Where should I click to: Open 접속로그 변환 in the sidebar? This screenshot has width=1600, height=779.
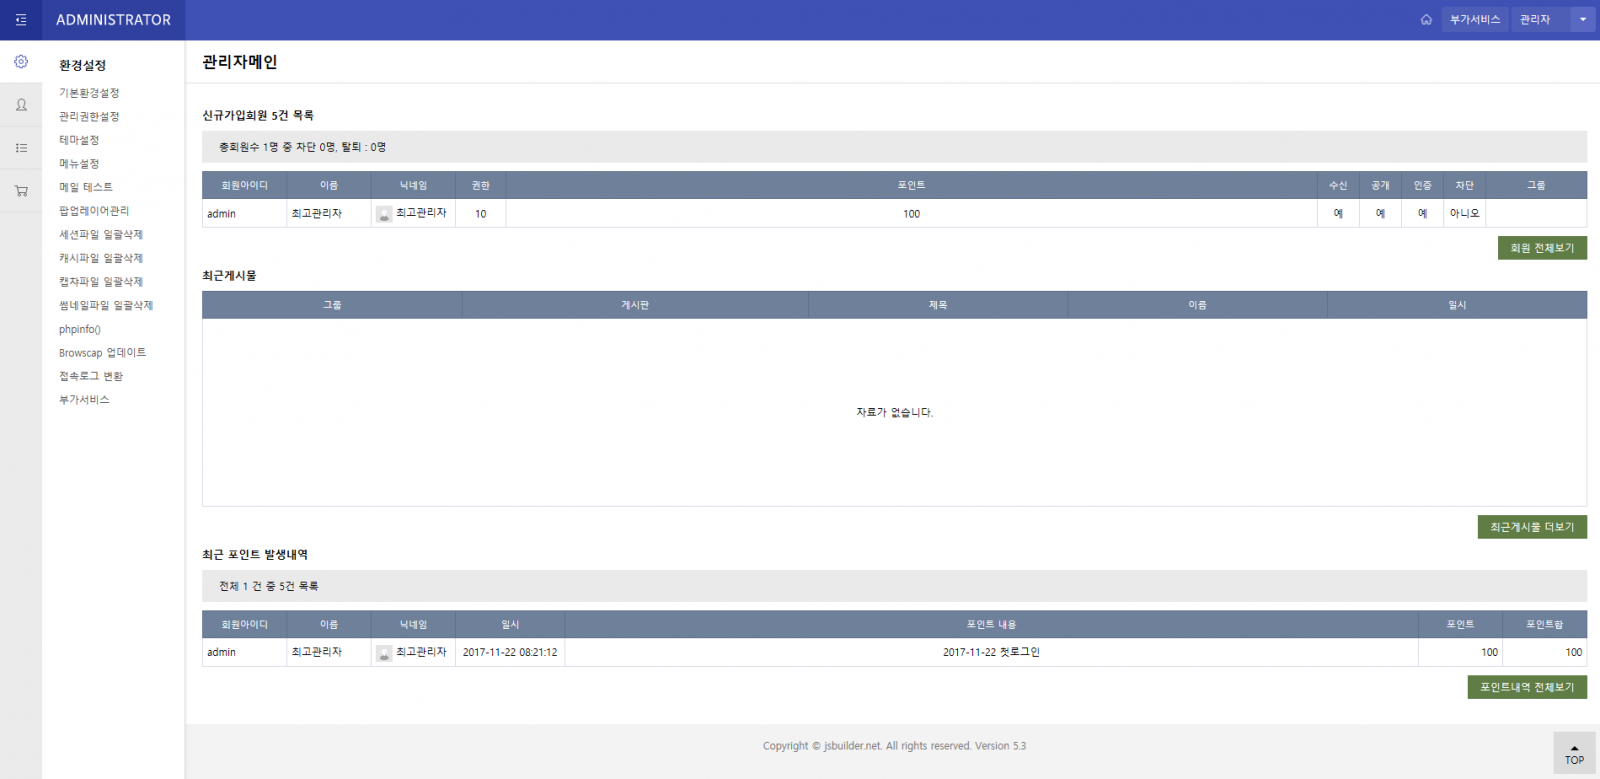(91, 376)
